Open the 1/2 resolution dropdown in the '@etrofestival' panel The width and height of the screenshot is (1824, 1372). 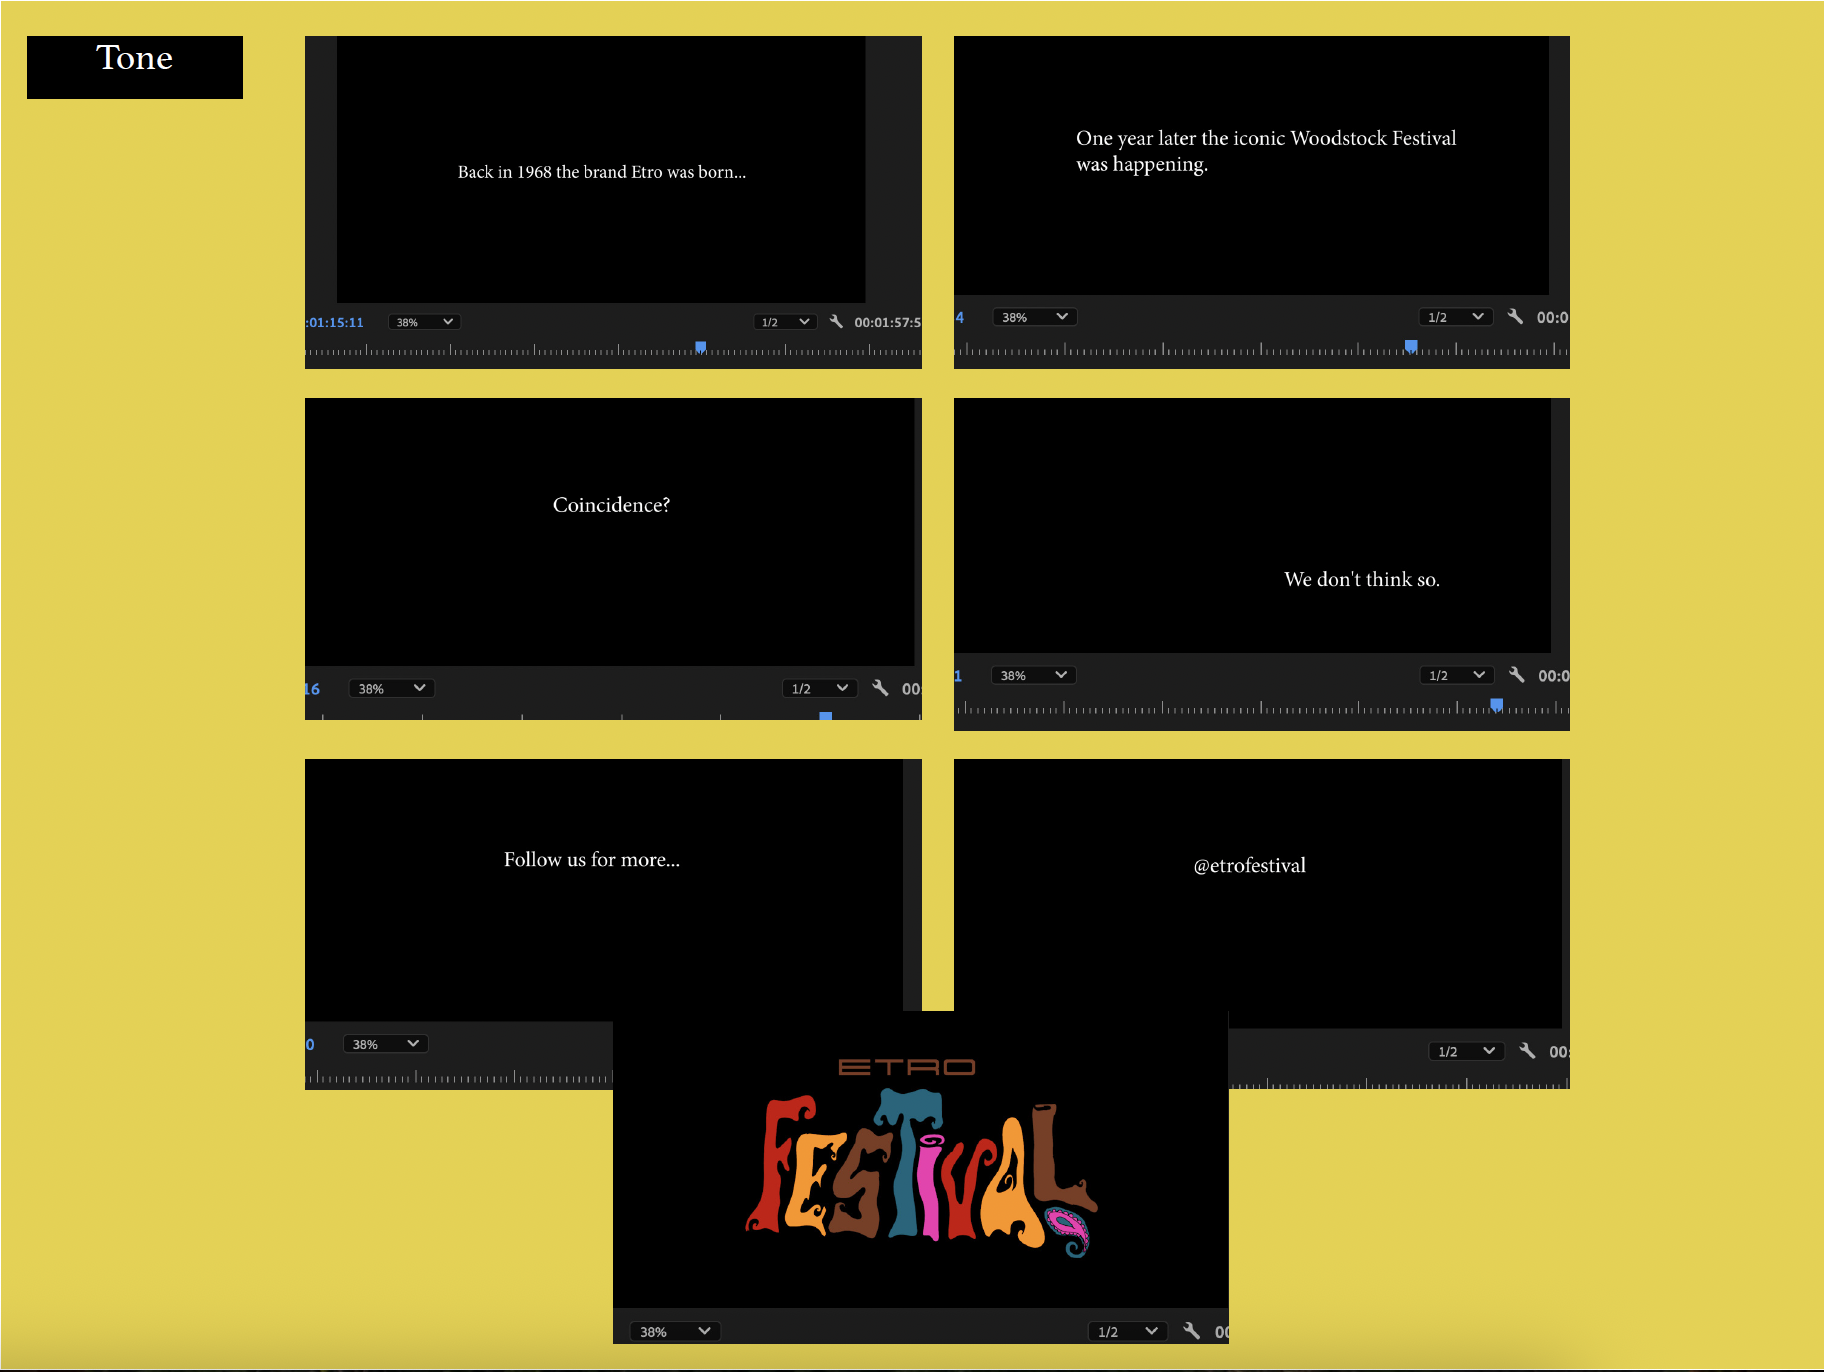[1466, 1051]
